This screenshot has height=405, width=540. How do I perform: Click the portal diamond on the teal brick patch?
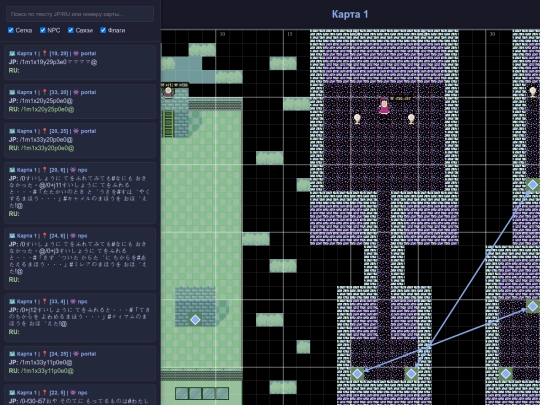coord(195,320)
